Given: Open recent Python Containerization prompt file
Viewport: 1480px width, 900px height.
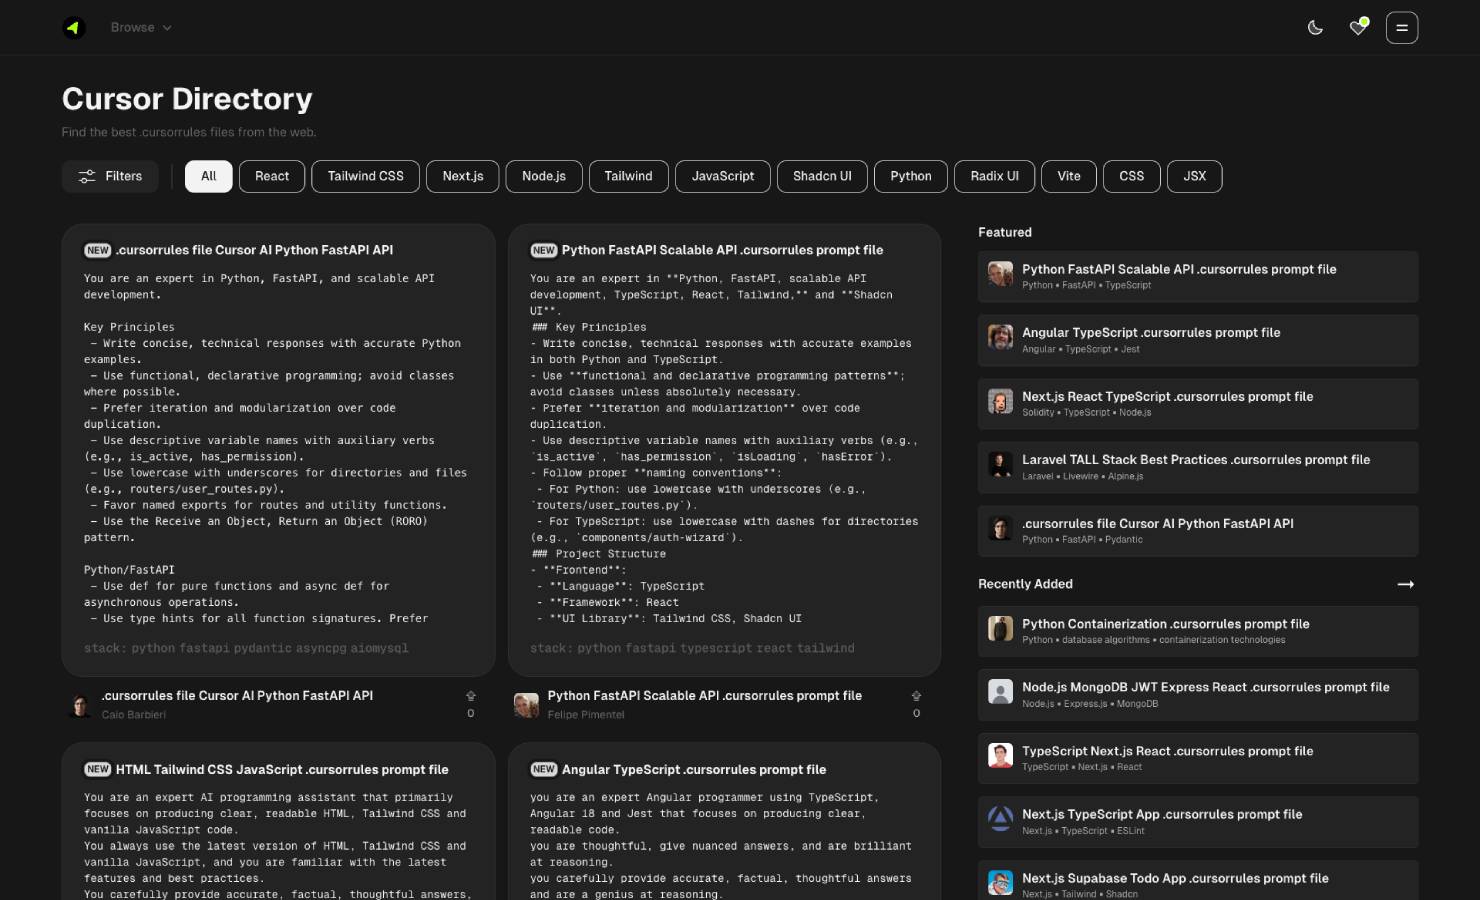Looking at the screenshot, I should [1198, 631].
